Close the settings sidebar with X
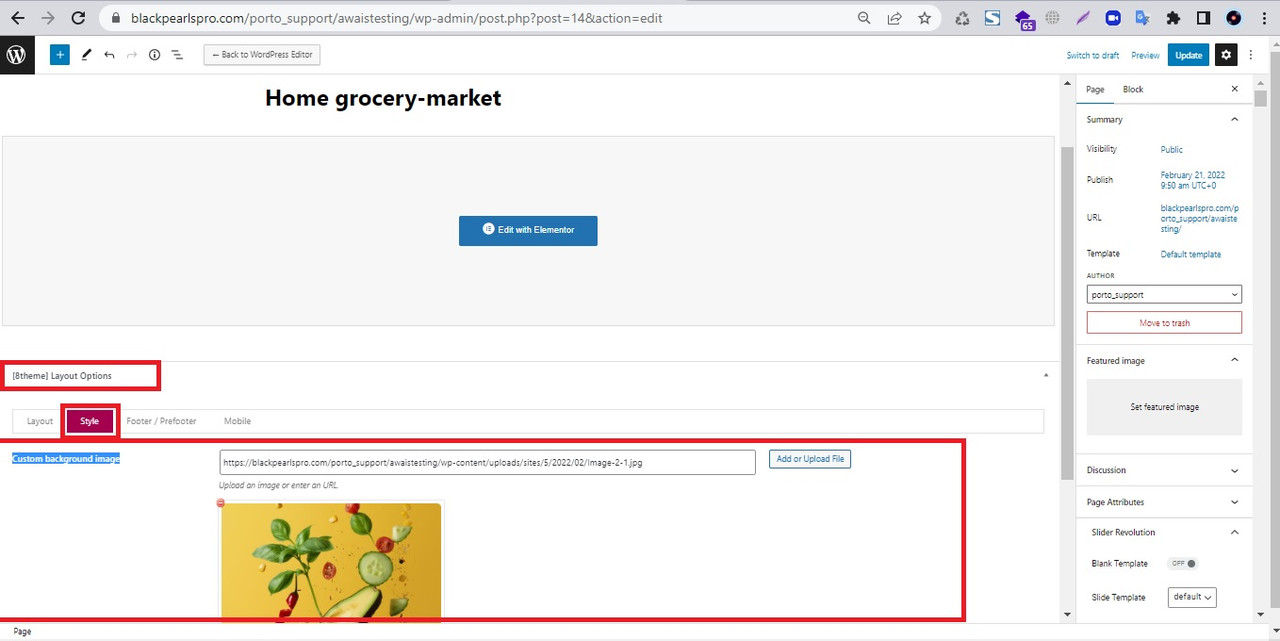Viewport: 1280px width, 641px height. point(1234,89)
